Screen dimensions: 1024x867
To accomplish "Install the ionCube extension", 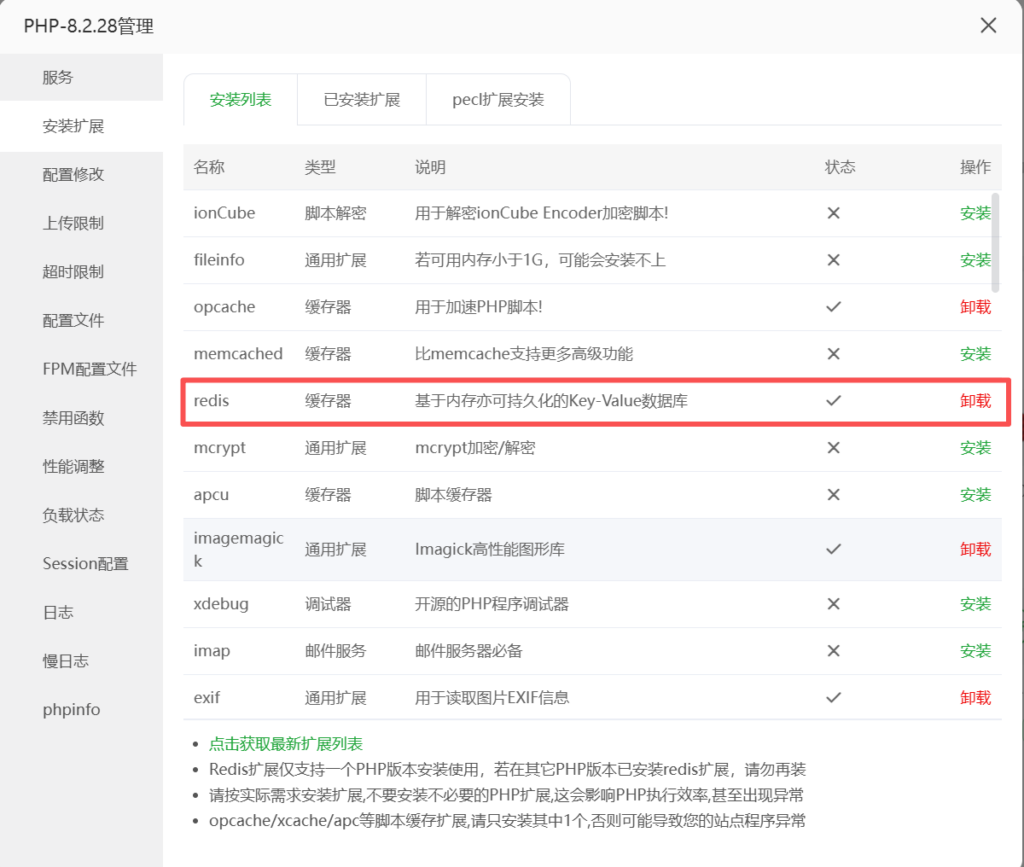I will point(975,213).
